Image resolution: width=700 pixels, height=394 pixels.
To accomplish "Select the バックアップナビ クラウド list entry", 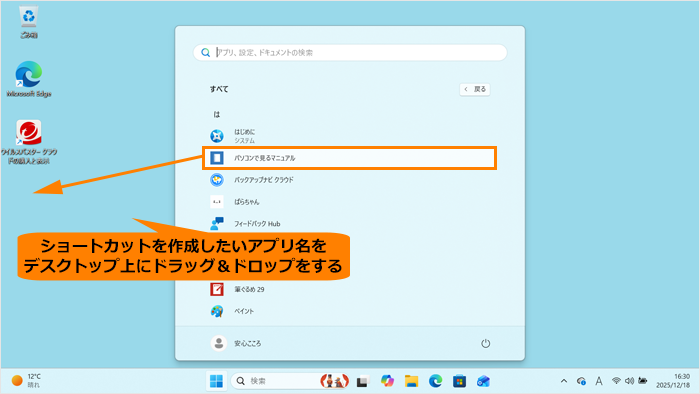I will point(350,180).
